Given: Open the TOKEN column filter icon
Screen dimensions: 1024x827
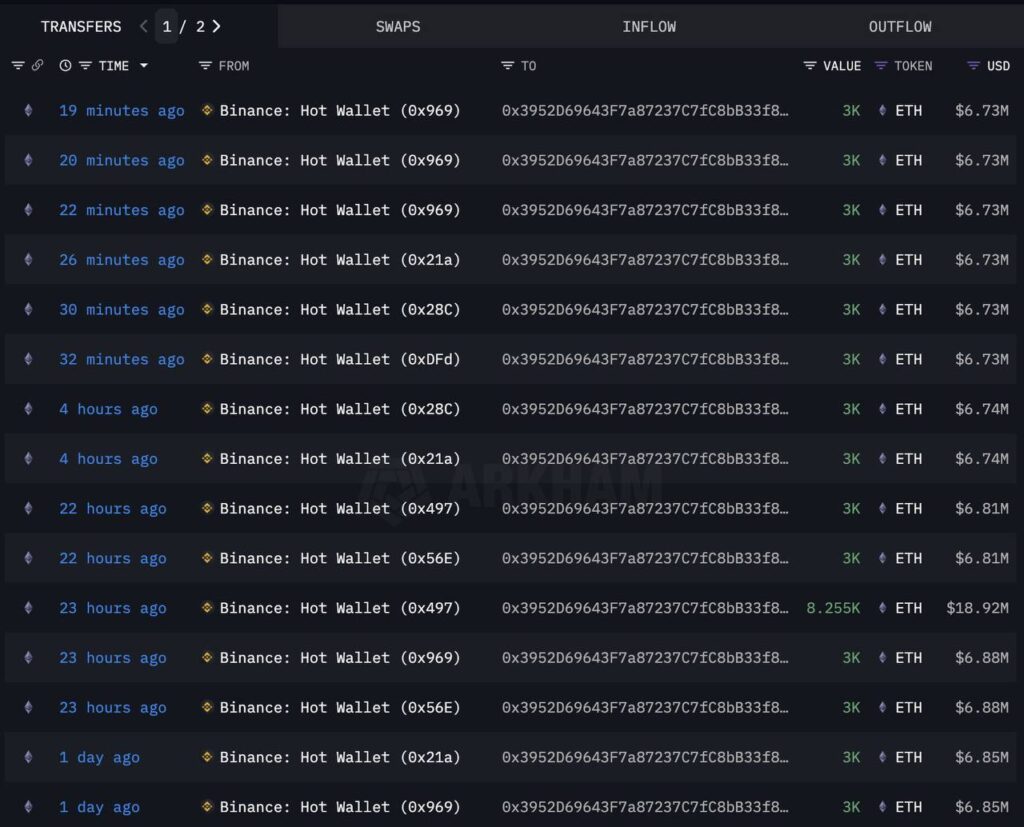Looking at the screenshot, I should coord(881,66).
